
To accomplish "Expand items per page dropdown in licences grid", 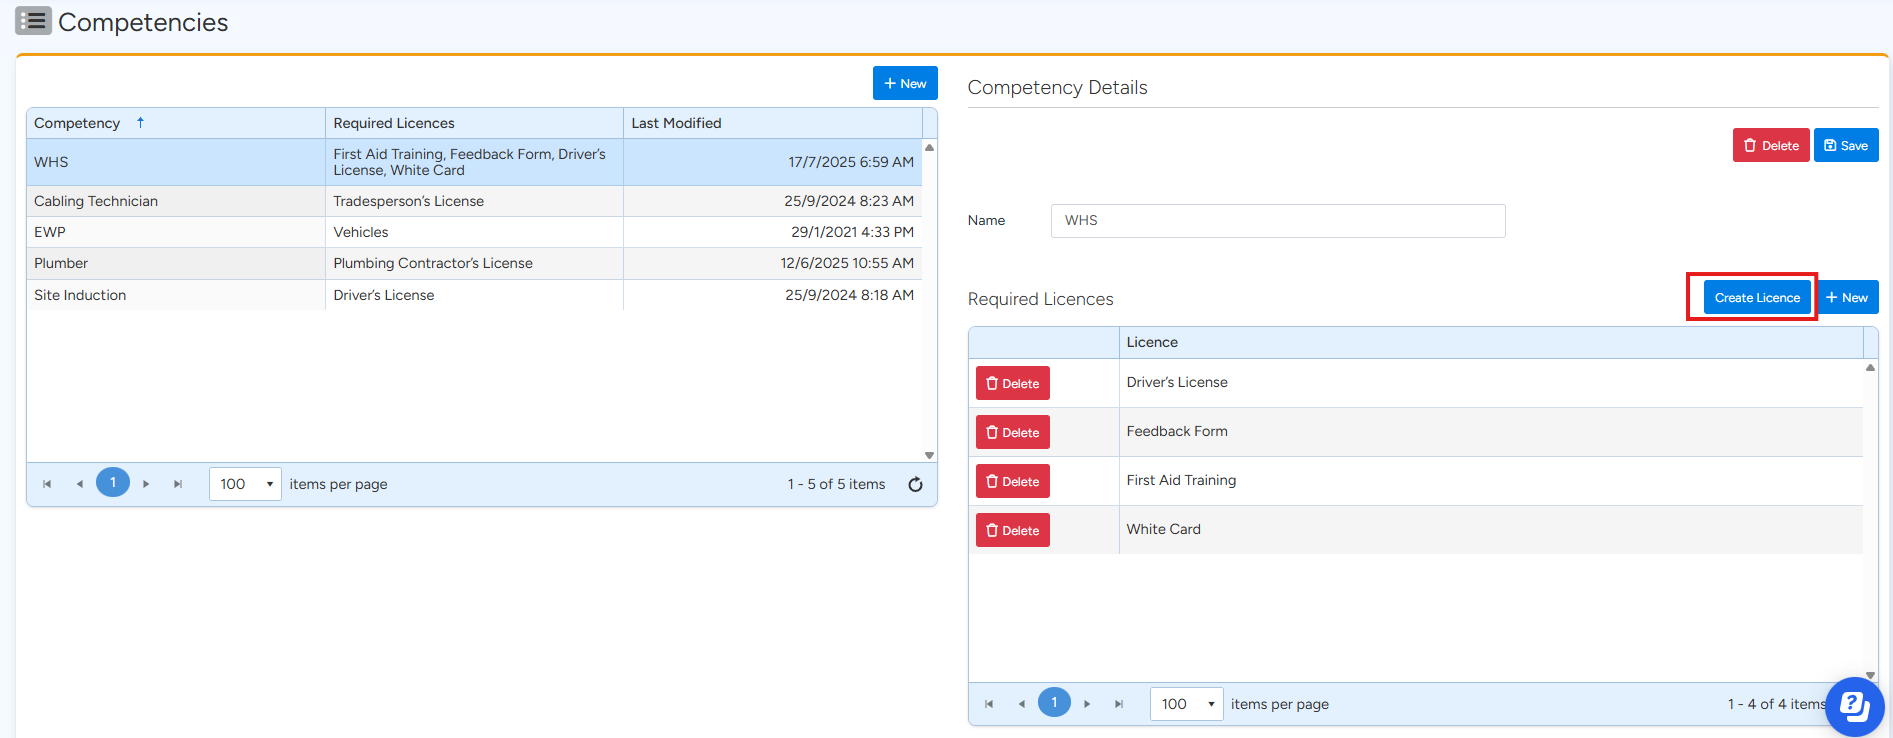I will [1210, 704].
